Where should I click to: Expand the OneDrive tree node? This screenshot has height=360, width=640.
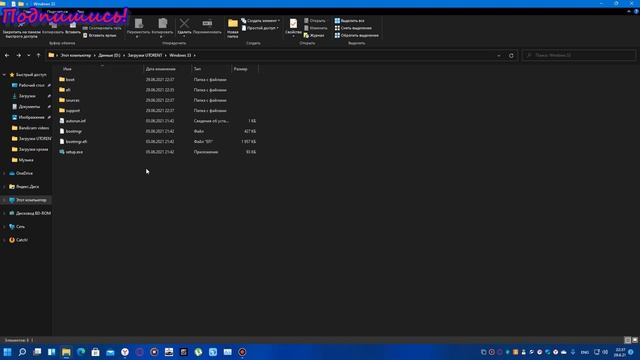pos(4,173)
